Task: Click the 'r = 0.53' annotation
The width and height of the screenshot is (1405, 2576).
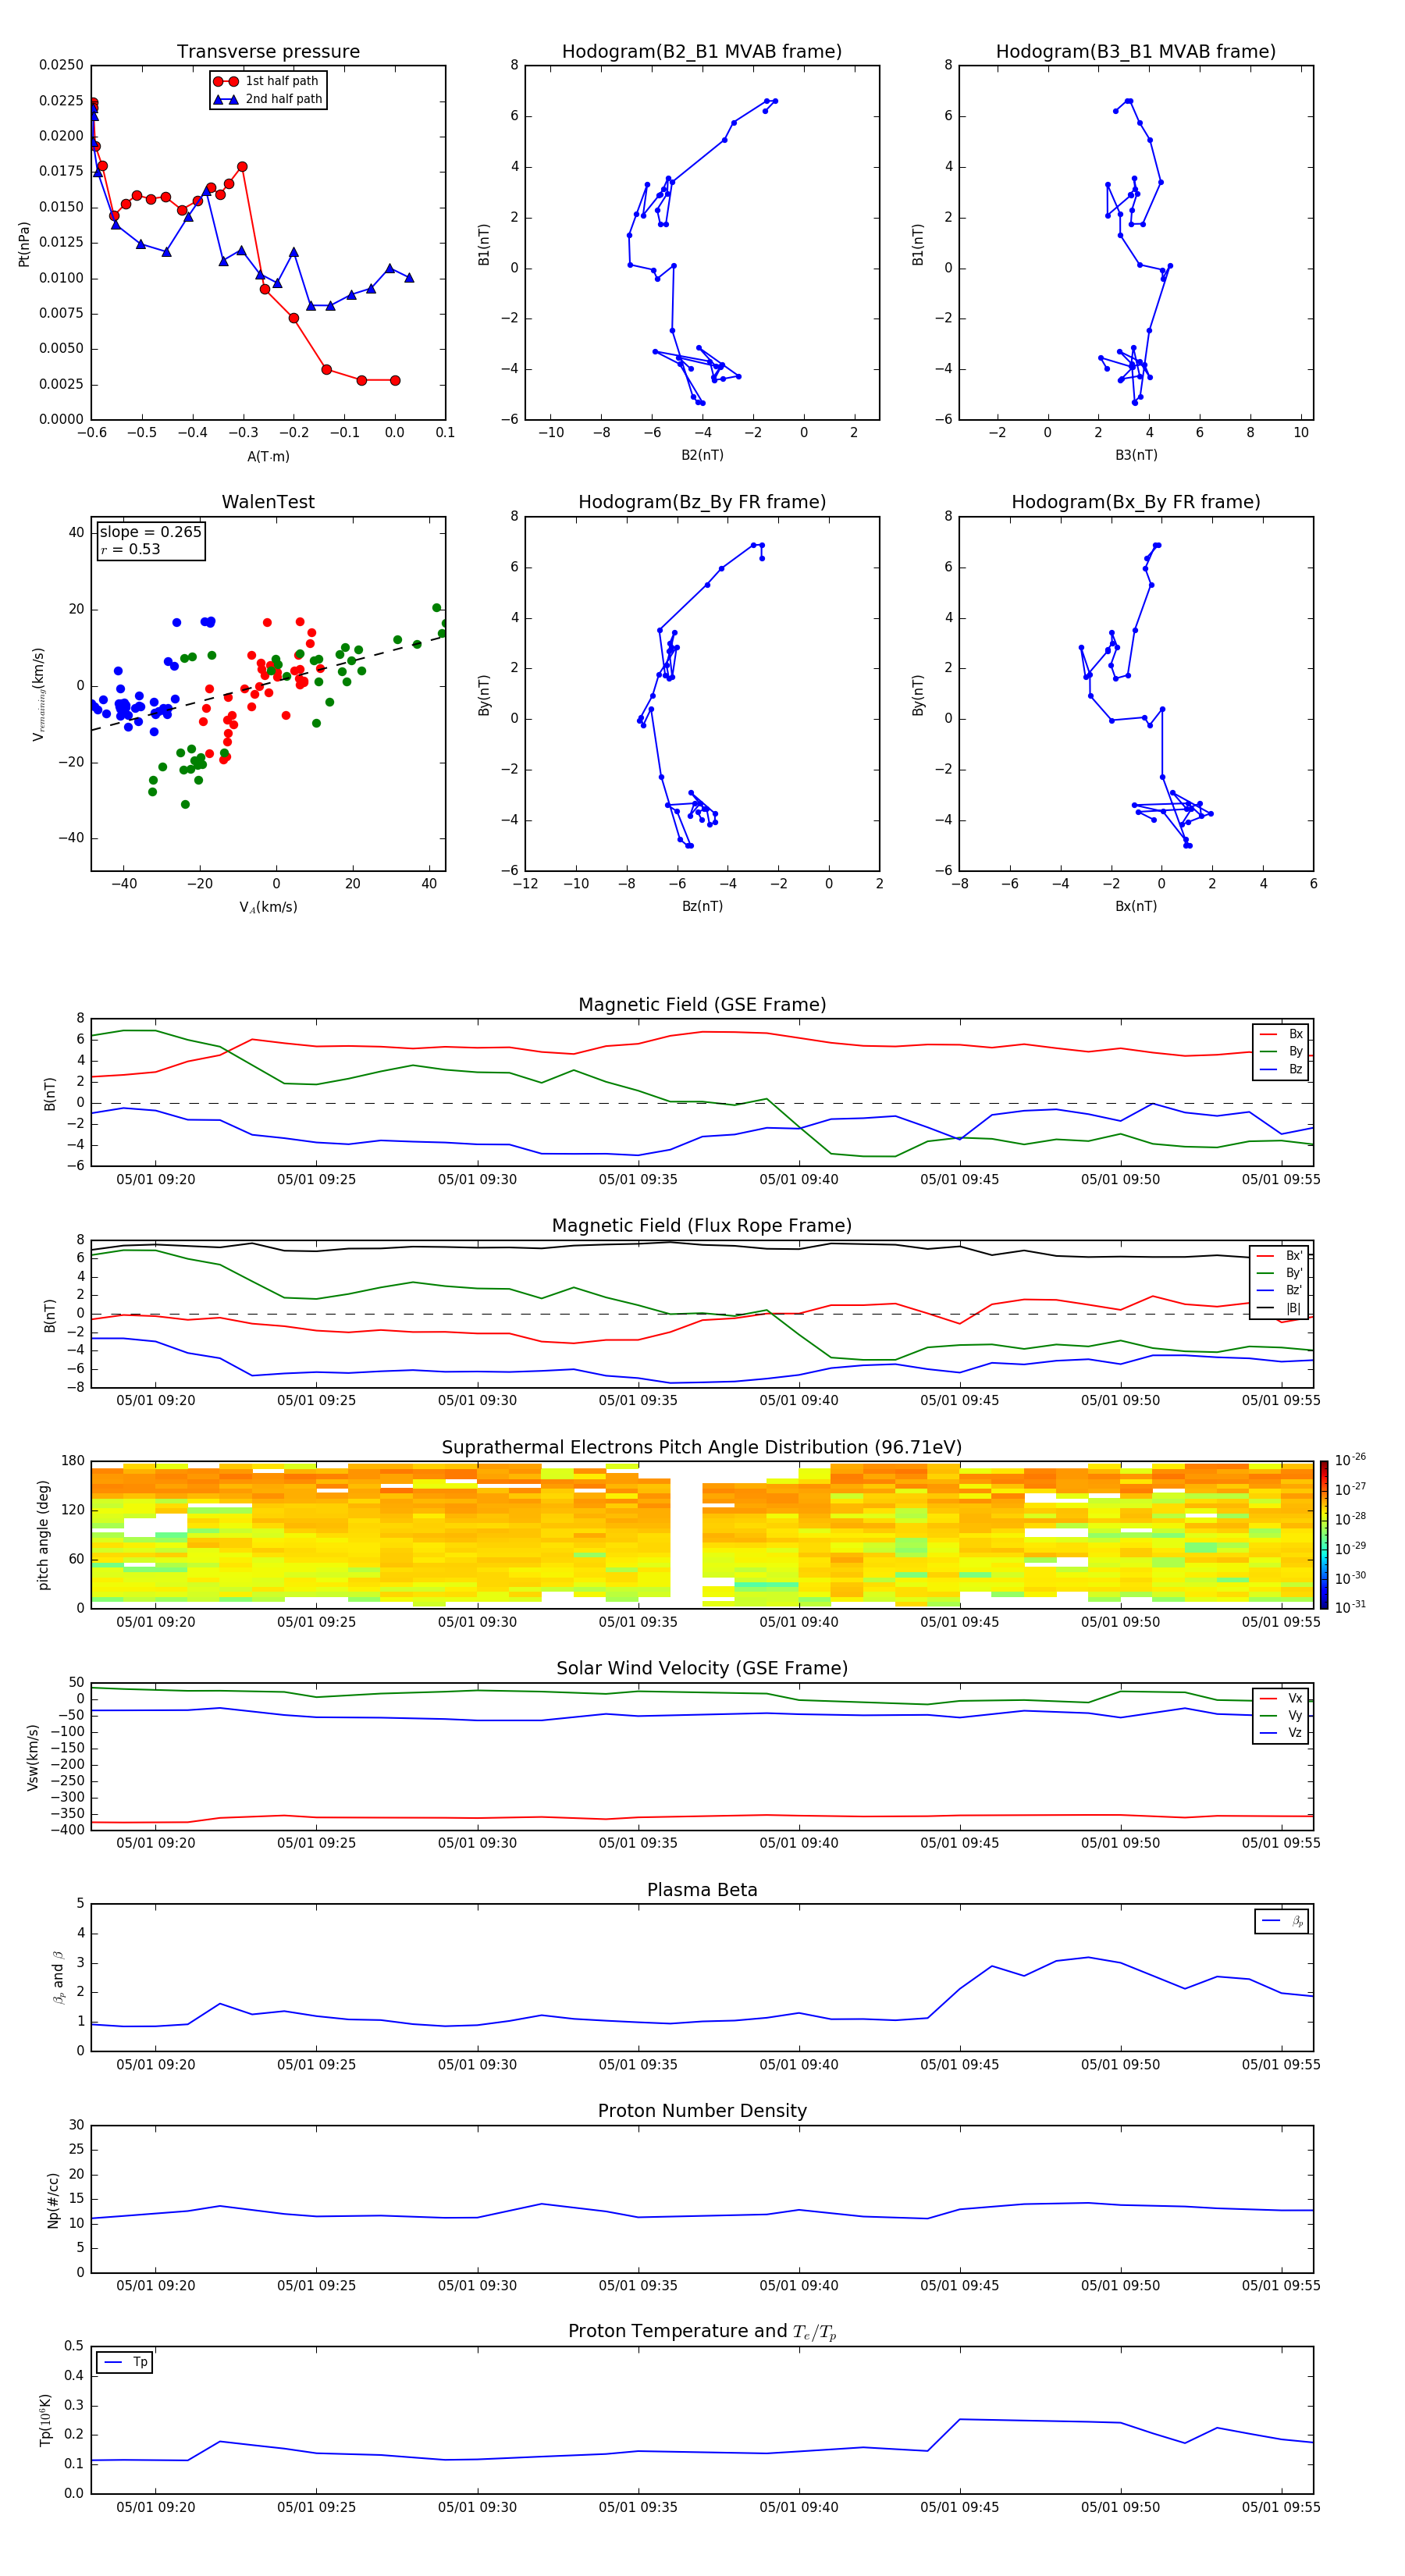Action: click(x=130, y=549)
